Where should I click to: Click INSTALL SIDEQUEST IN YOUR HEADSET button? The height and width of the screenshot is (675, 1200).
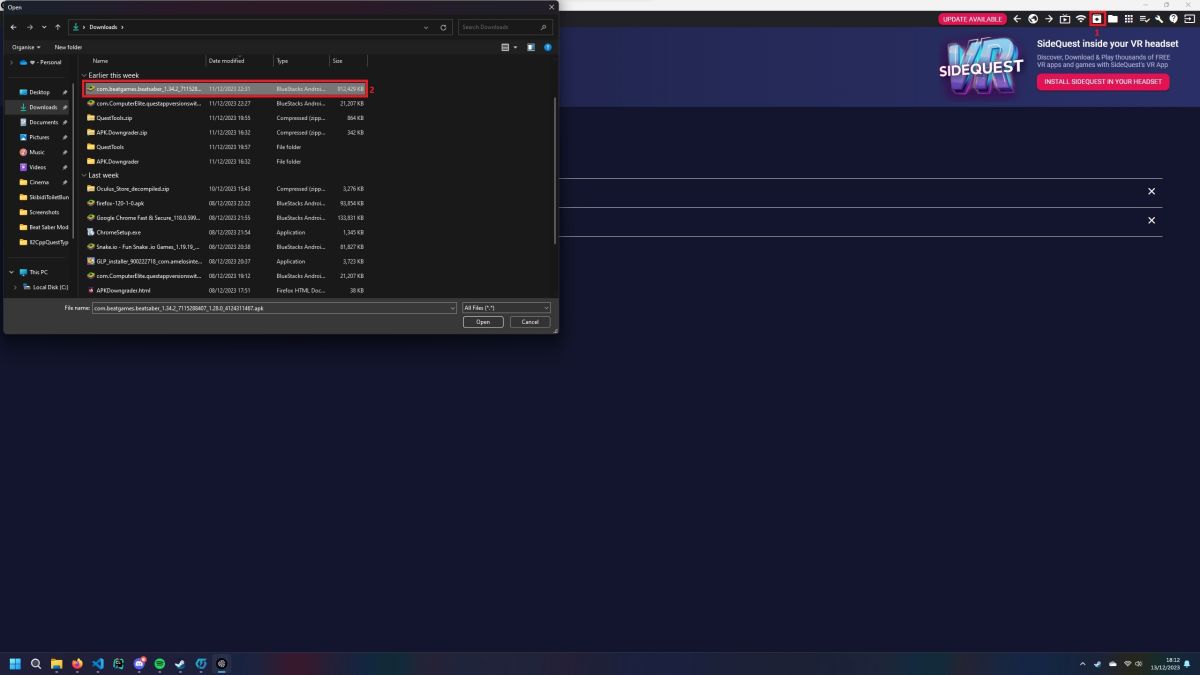click(1103, 82)
